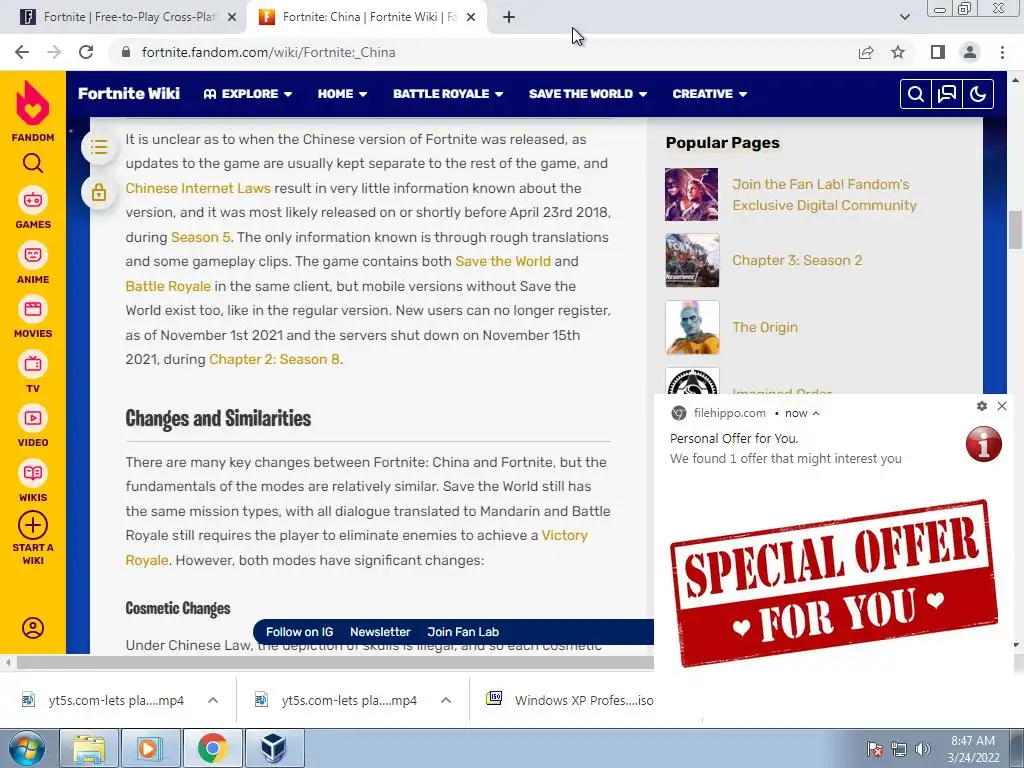Screen dimensions: 1024x768
Task: Toggle the browser side panel icon
Action: pos(938,52)
